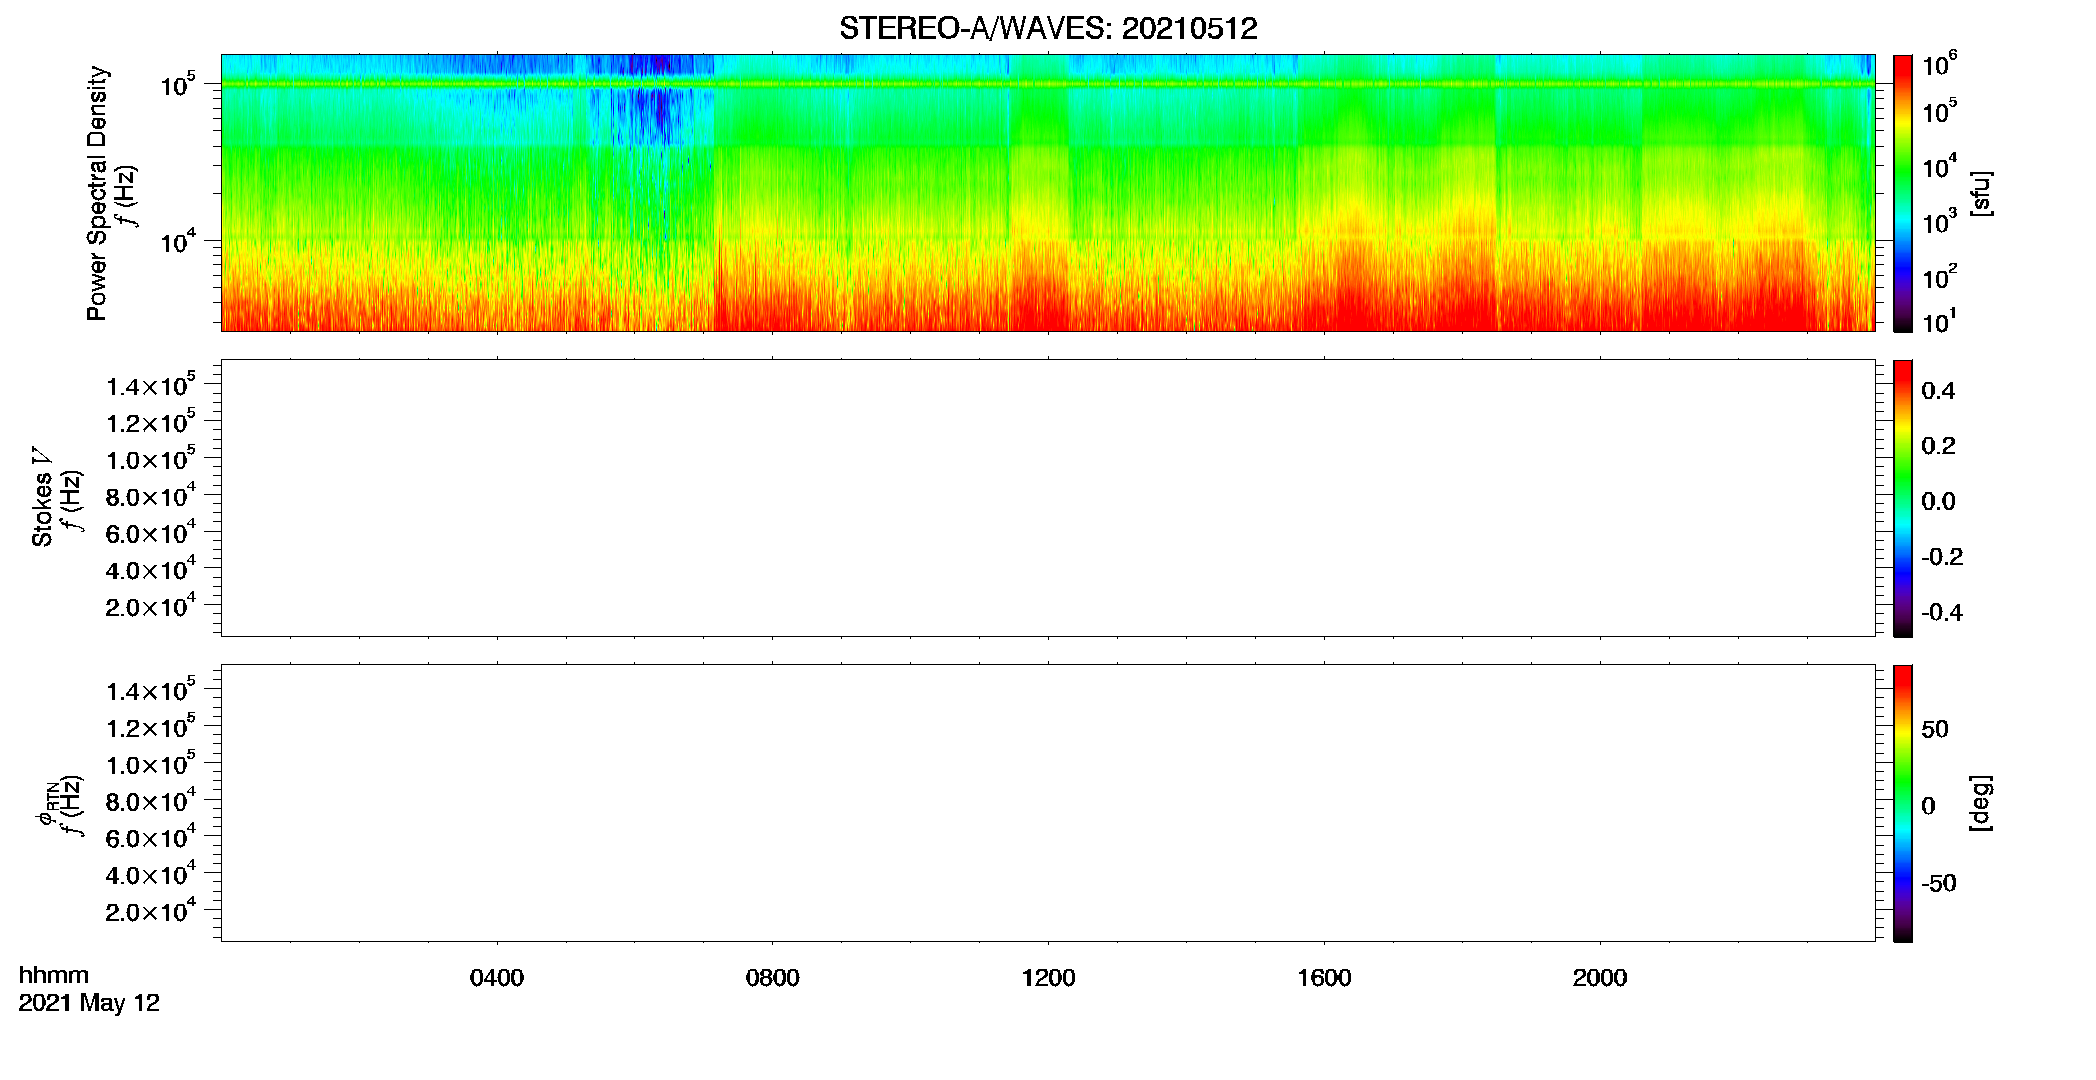Open the power spectral density color scale bar
This screenshot has width=2096, height=1080.
1903,193
